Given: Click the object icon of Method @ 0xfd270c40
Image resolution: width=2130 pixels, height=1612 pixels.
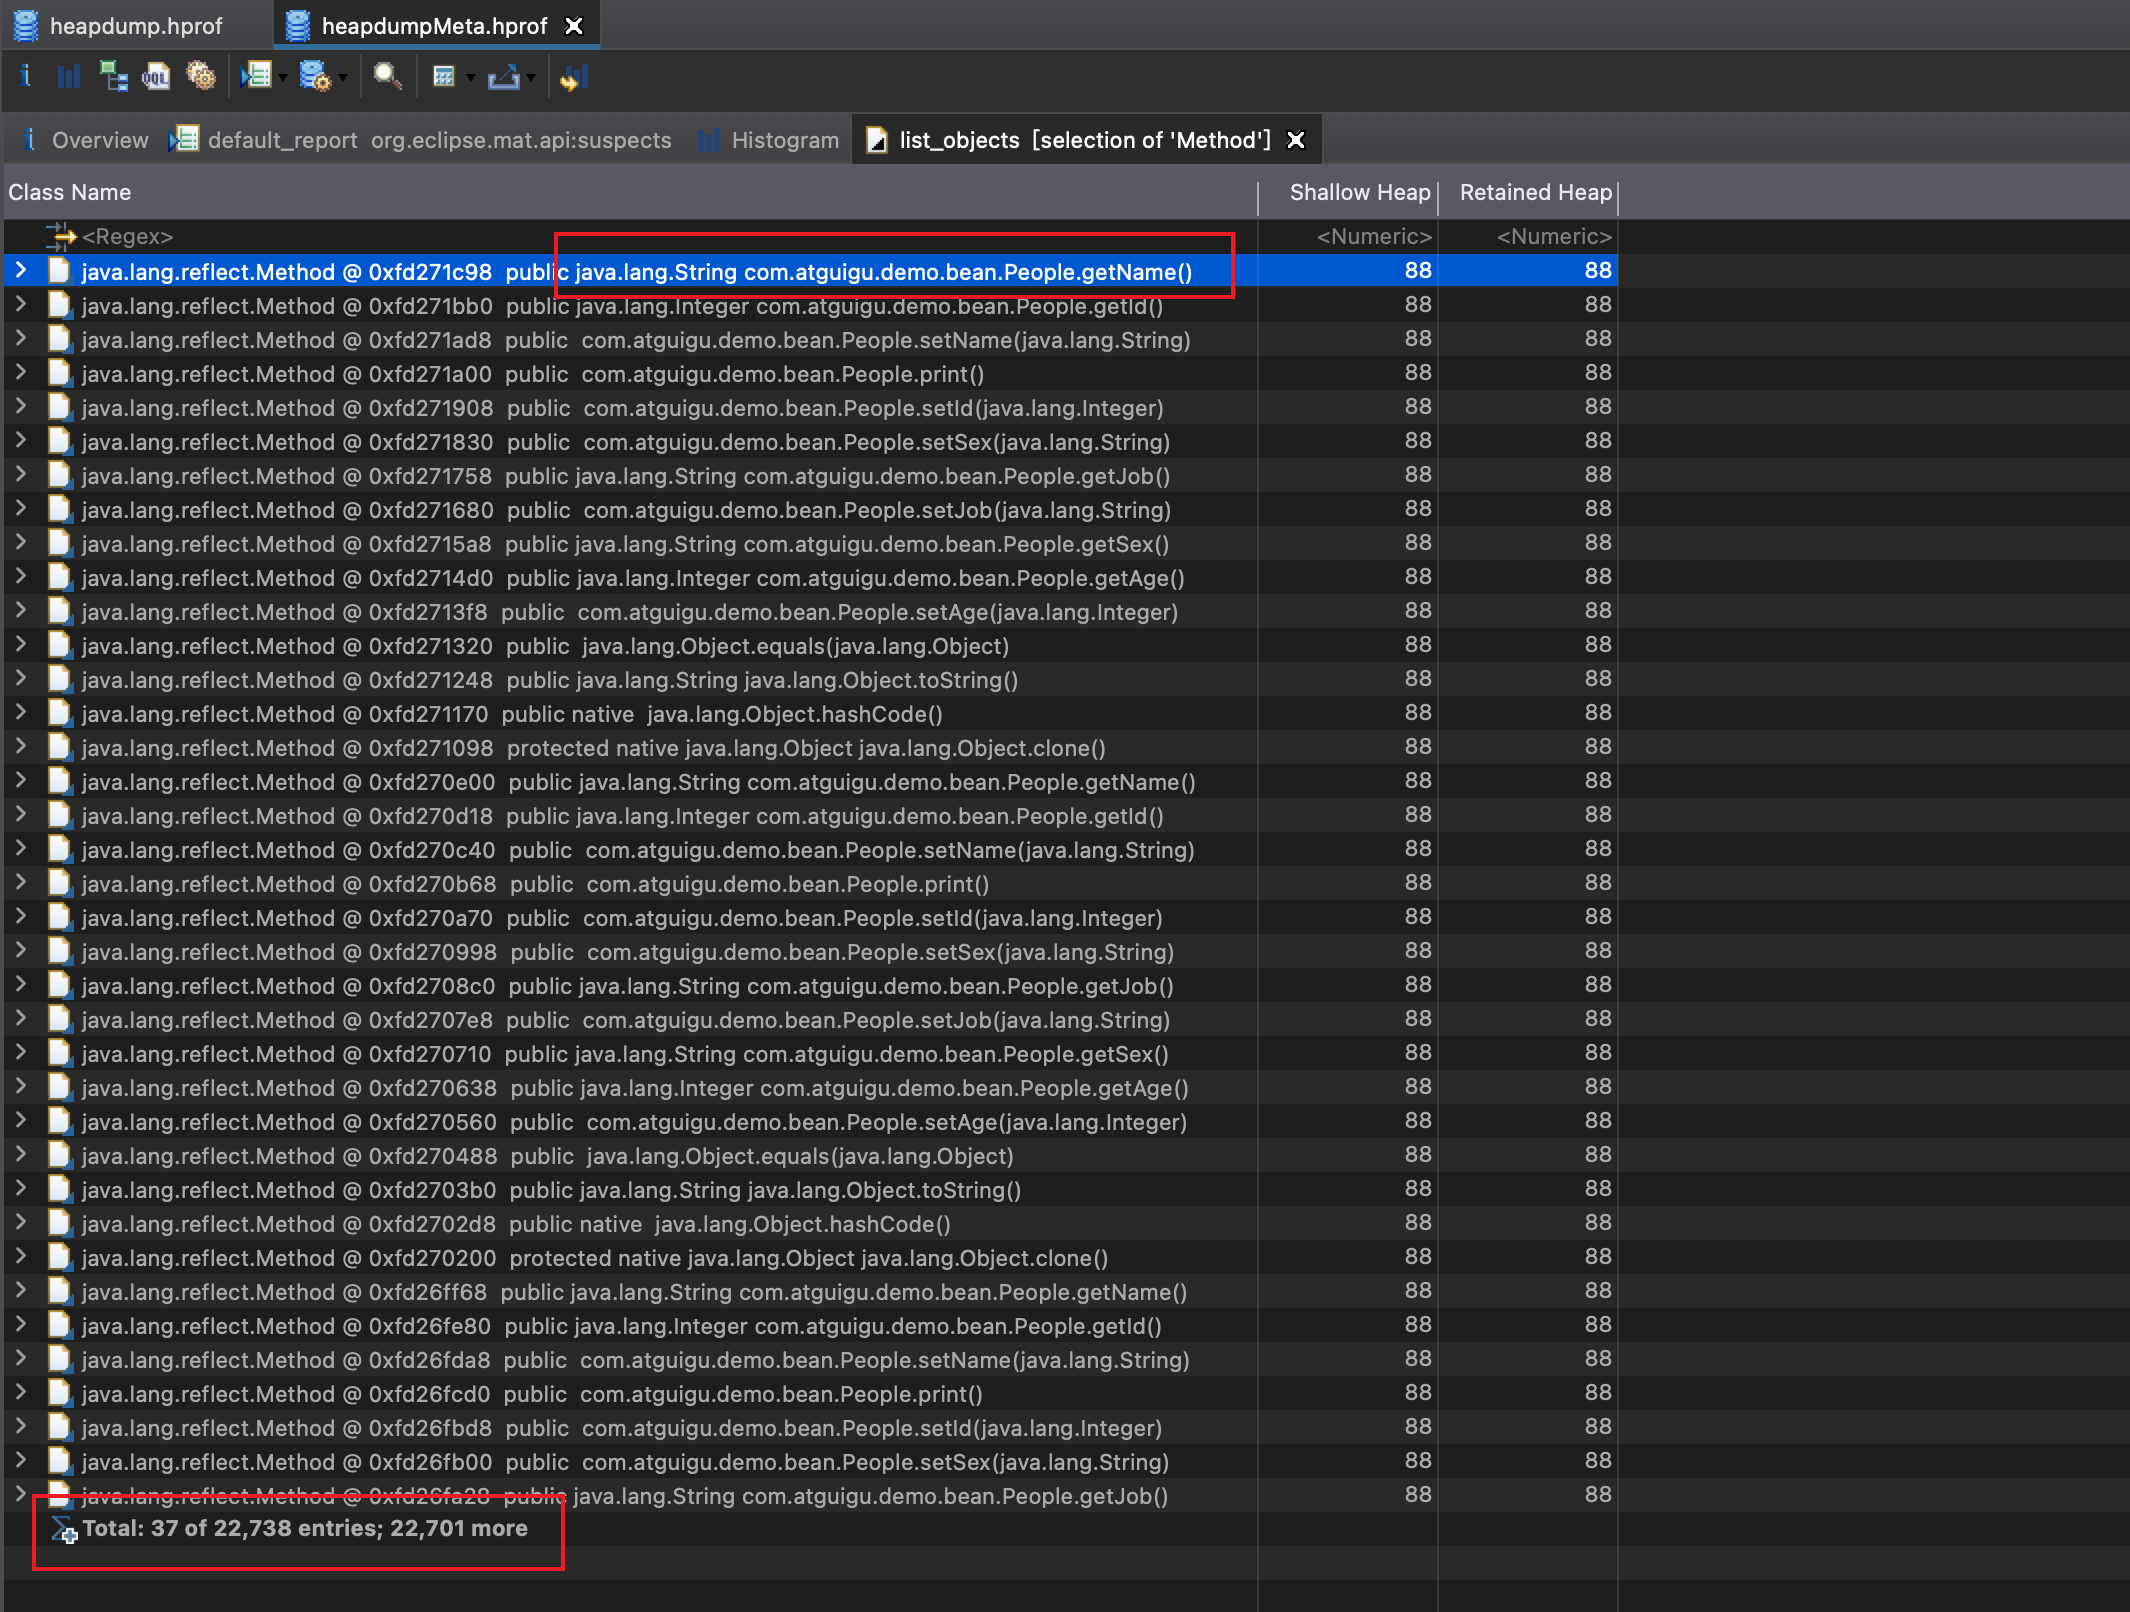Looking at the screenshot, I should point(60,849).
